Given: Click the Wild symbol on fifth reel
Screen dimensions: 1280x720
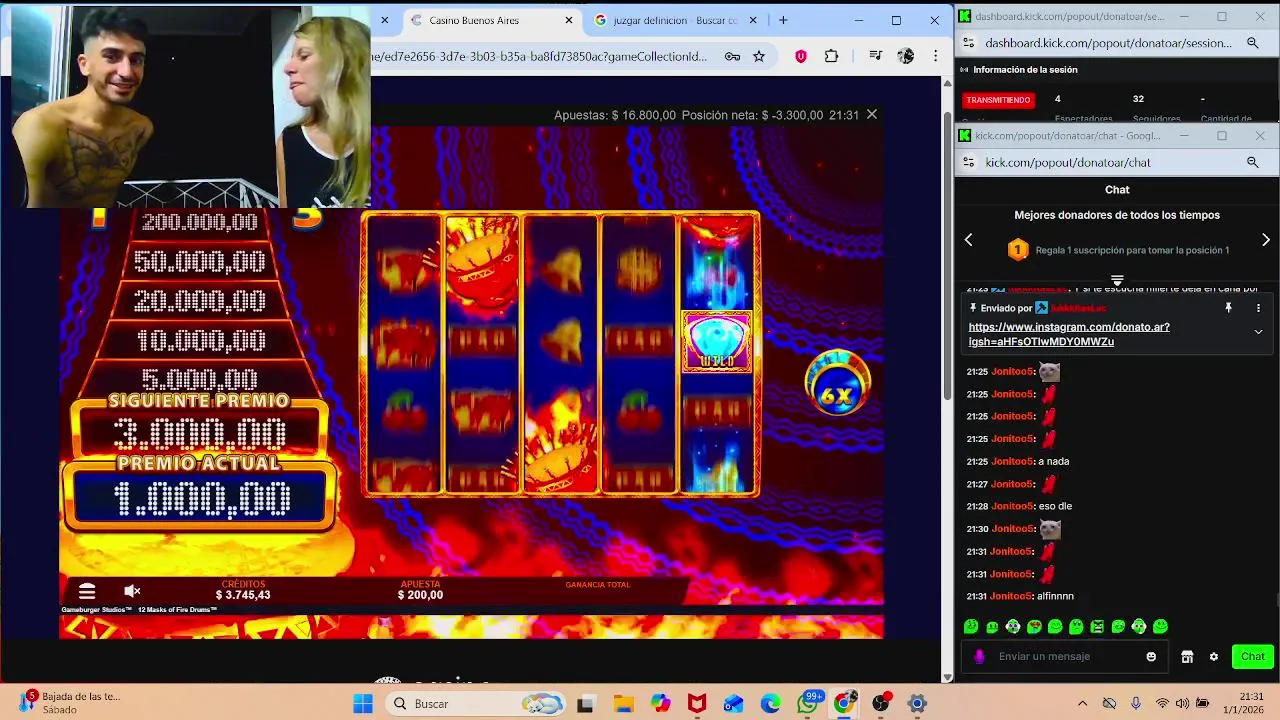Looking at the screenshot, I should [717, 341].
